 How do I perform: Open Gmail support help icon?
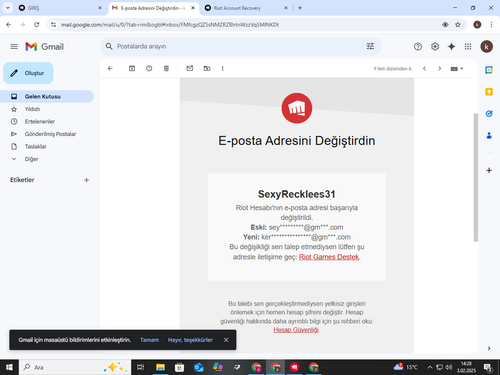point(418,46)
